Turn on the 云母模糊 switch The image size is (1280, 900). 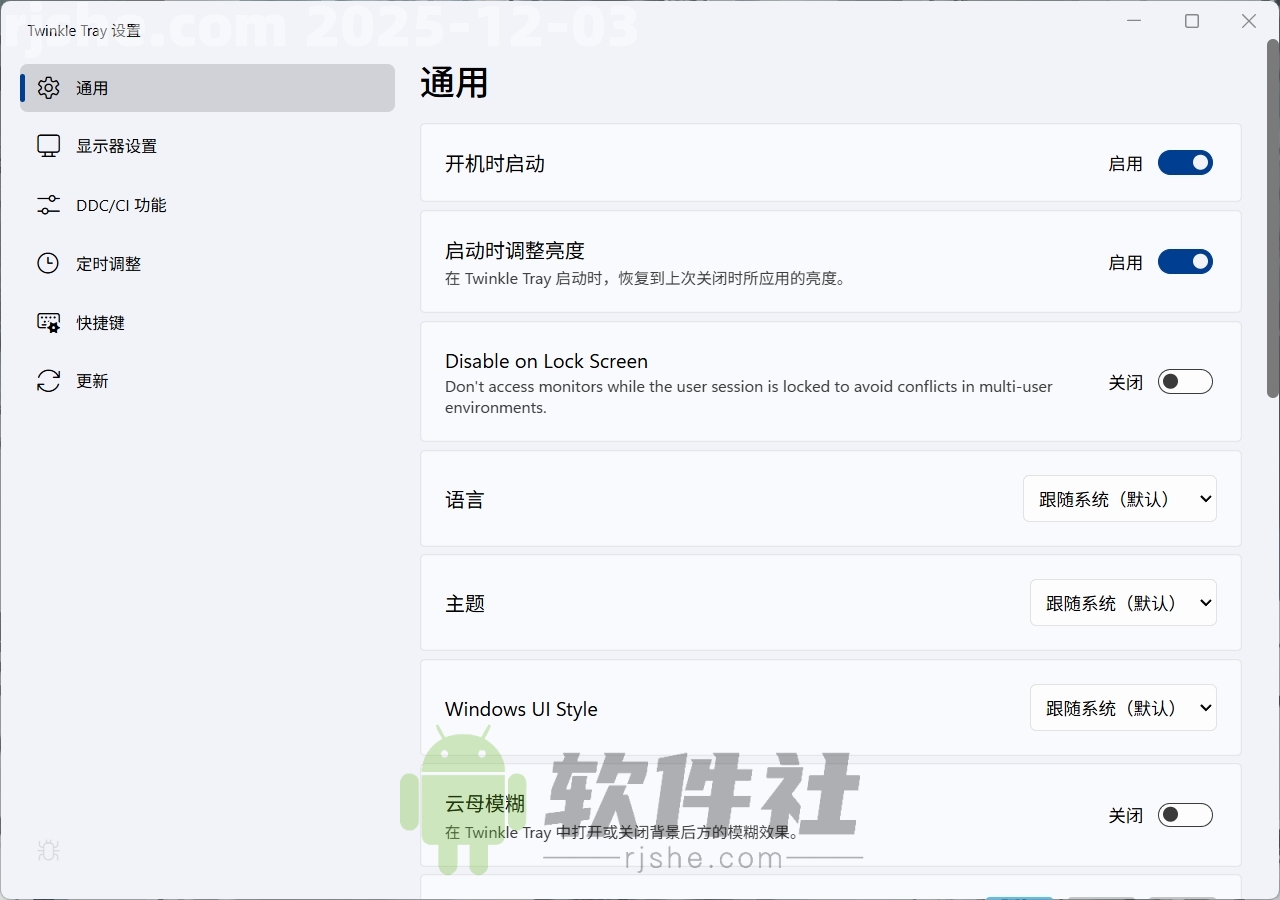[1185, 815]
